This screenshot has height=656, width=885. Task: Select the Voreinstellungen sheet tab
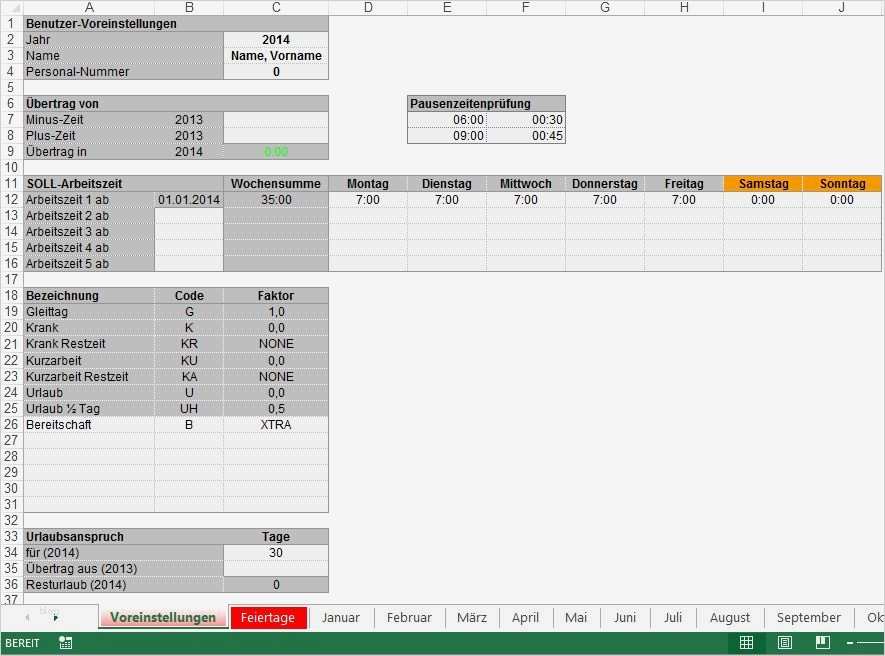click(162, 617)
